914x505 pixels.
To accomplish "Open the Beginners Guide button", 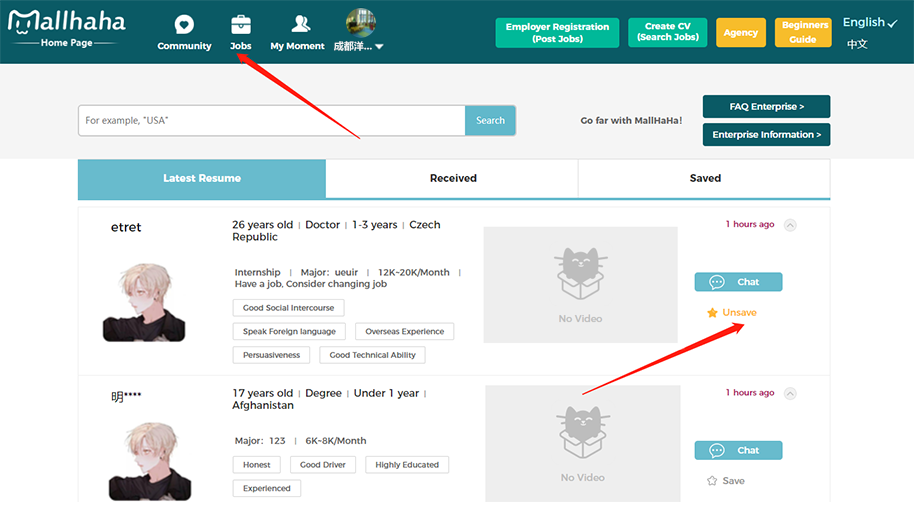I will coord(803,32).
